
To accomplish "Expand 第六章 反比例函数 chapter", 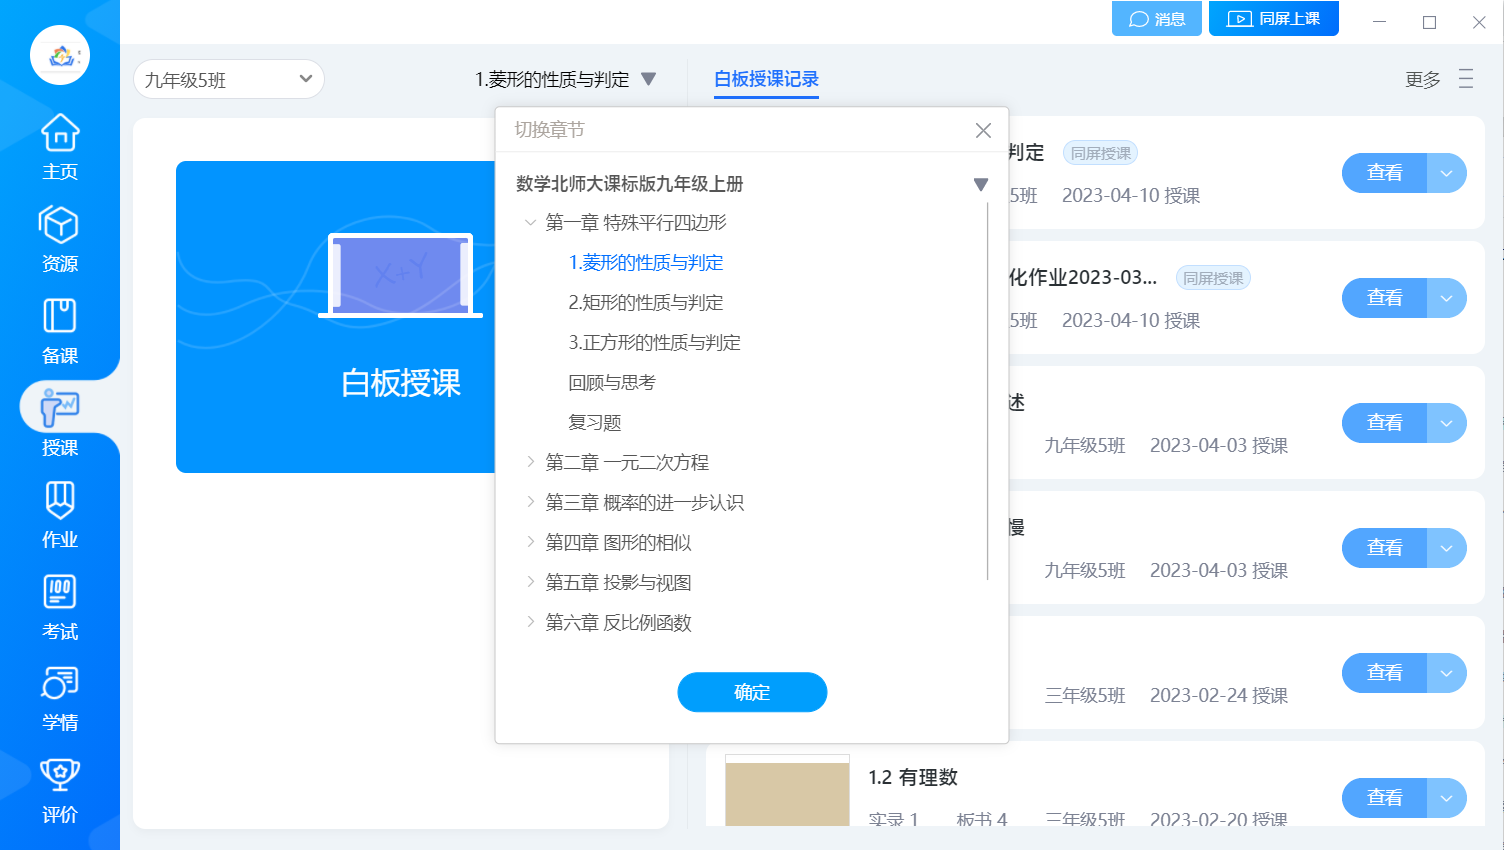I will pyautogui.click(x=530, y=622).
